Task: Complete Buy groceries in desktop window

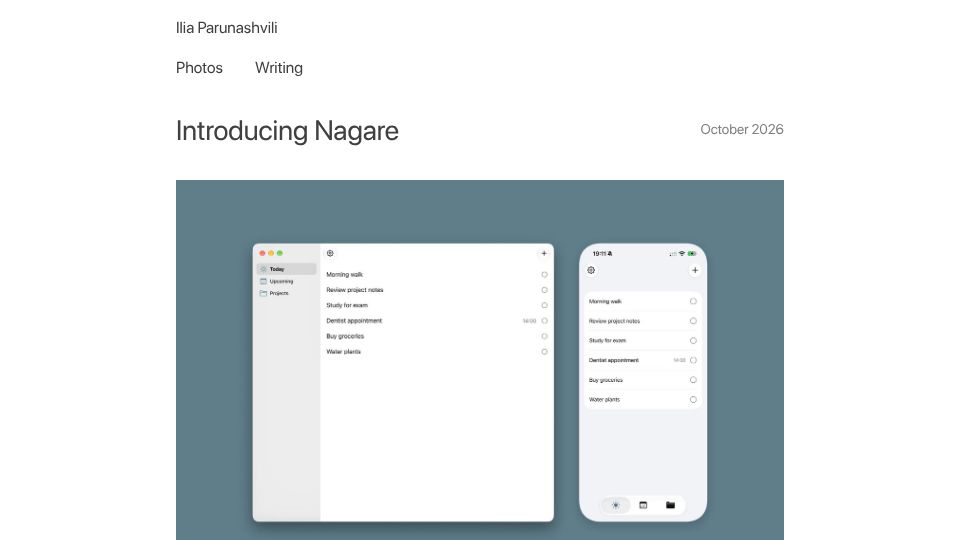Action: (544, 336)
